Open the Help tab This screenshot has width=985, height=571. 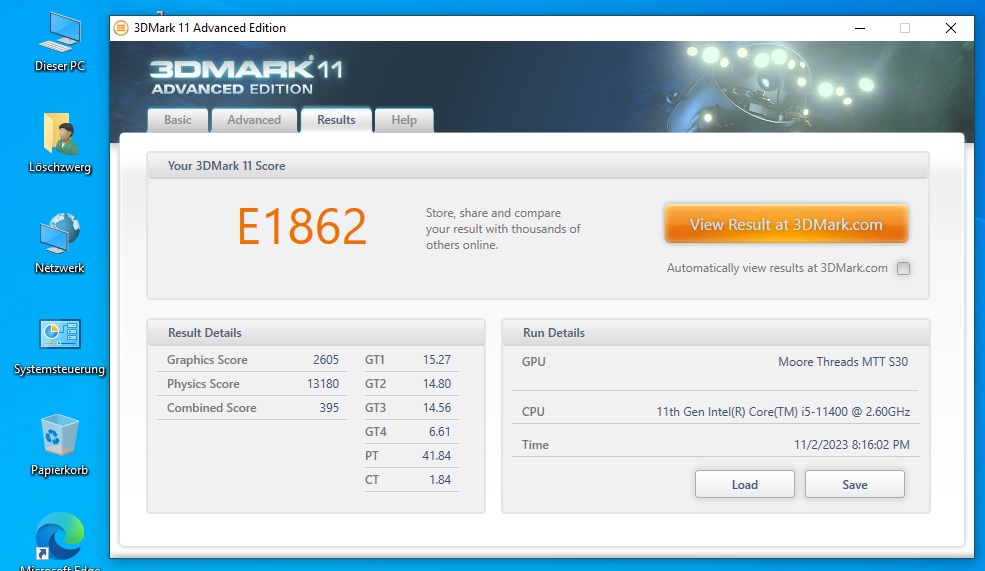click(x=404, y=120)
